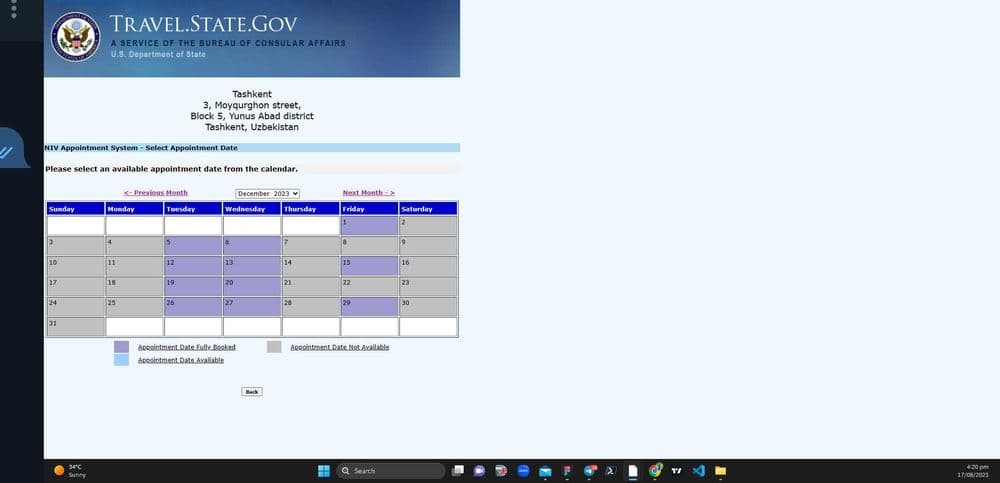The width and height of the screenshot is (1000, 483).
Task: Click the Friday column header
Action: tap(369, 209)
